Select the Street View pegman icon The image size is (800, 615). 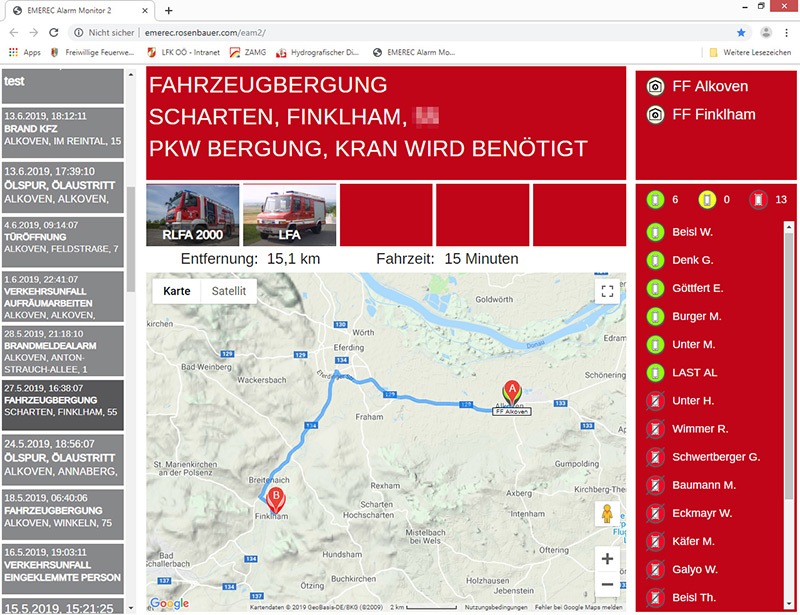tap(607, 513)
